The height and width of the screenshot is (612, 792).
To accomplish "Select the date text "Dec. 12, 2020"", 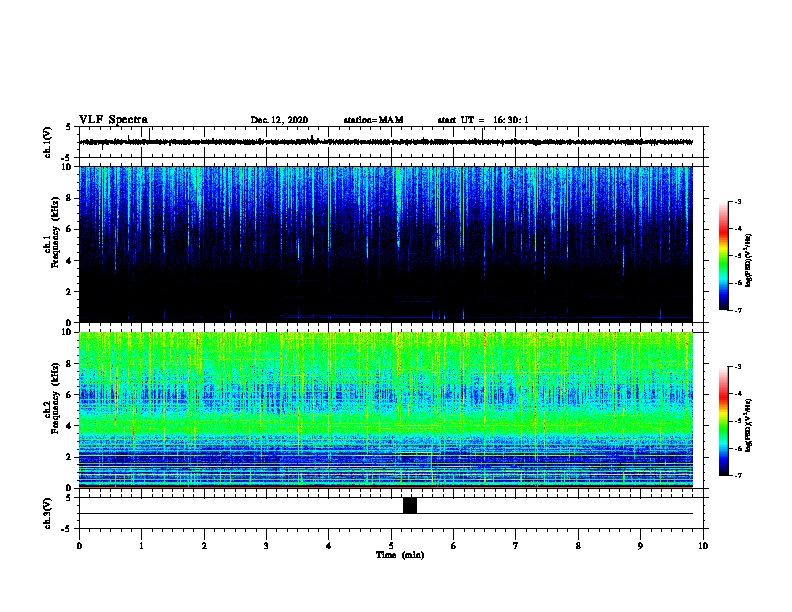I will tap(279, 120).
